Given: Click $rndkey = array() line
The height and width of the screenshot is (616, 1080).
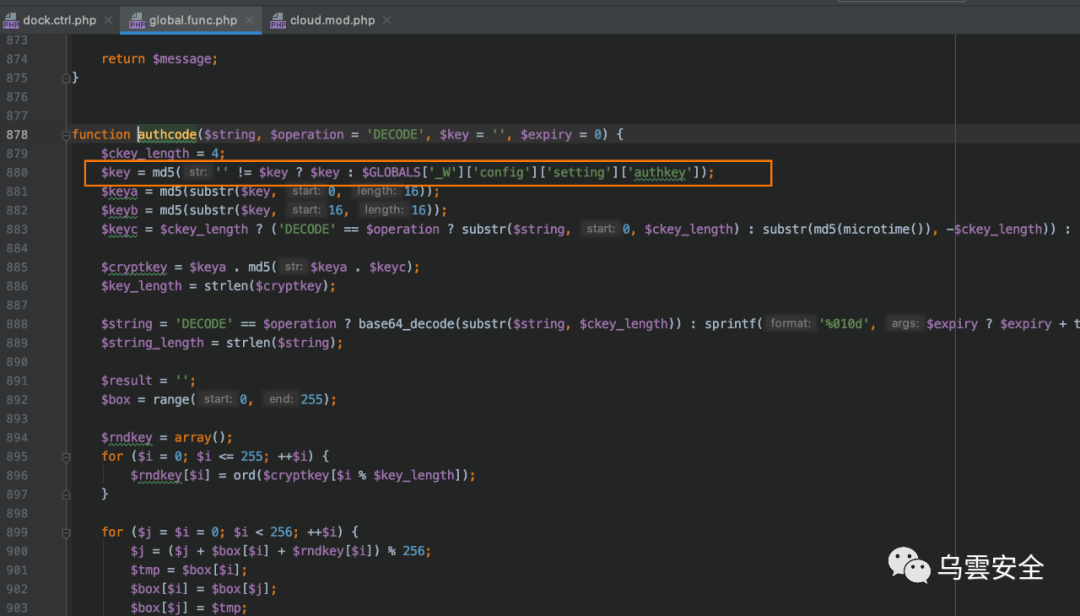Looking at the screenshot, I should click(x=167, y=438).
